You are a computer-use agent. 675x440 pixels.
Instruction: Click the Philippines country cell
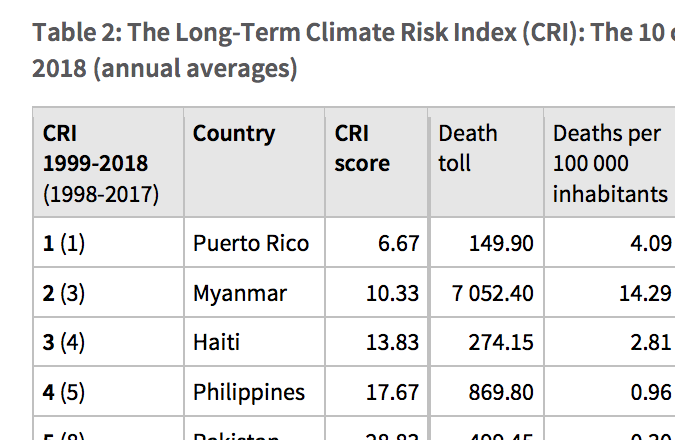point(249,393)
